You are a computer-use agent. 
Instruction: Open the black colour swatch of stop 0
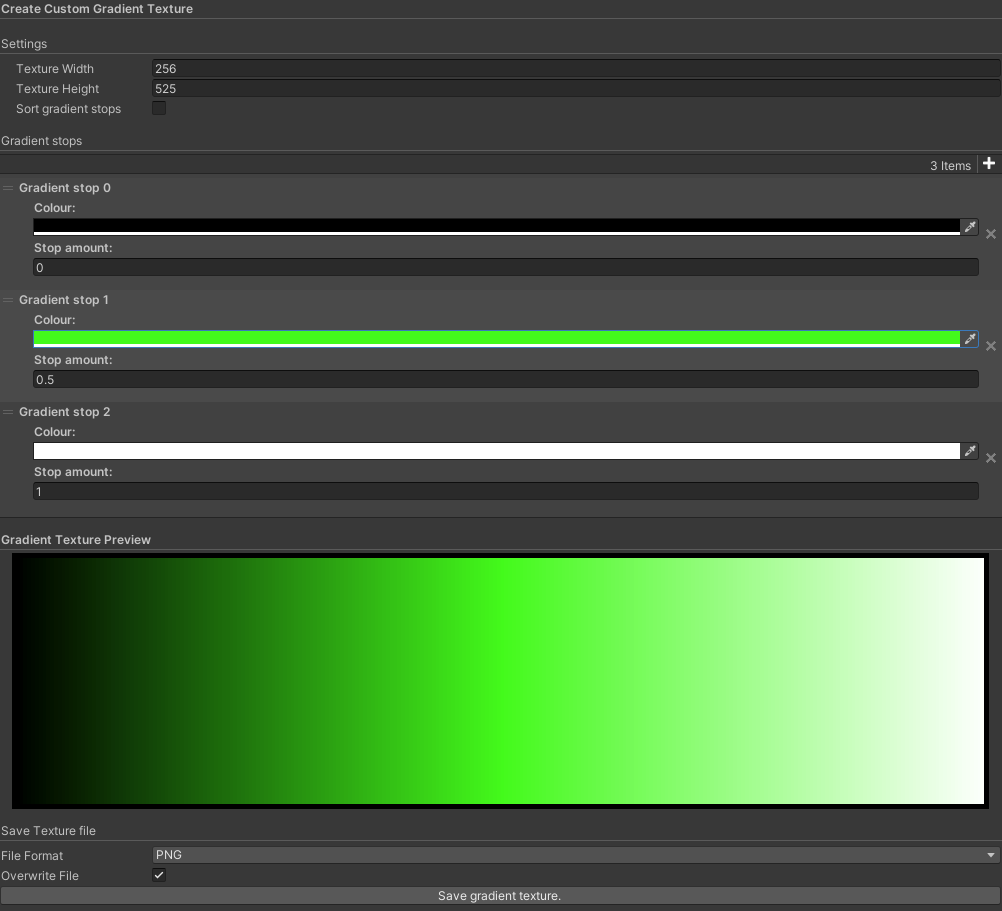coord(497,227)
